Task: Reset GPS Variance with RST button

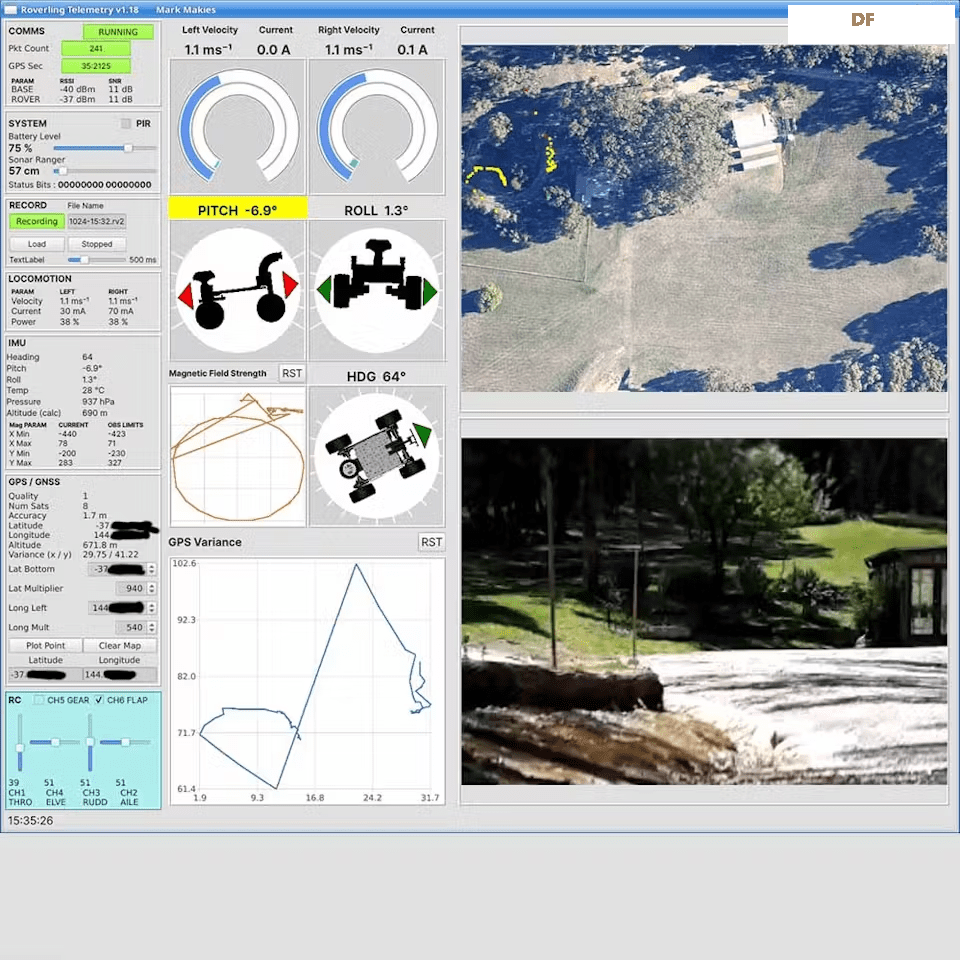Action: point(431,542)
